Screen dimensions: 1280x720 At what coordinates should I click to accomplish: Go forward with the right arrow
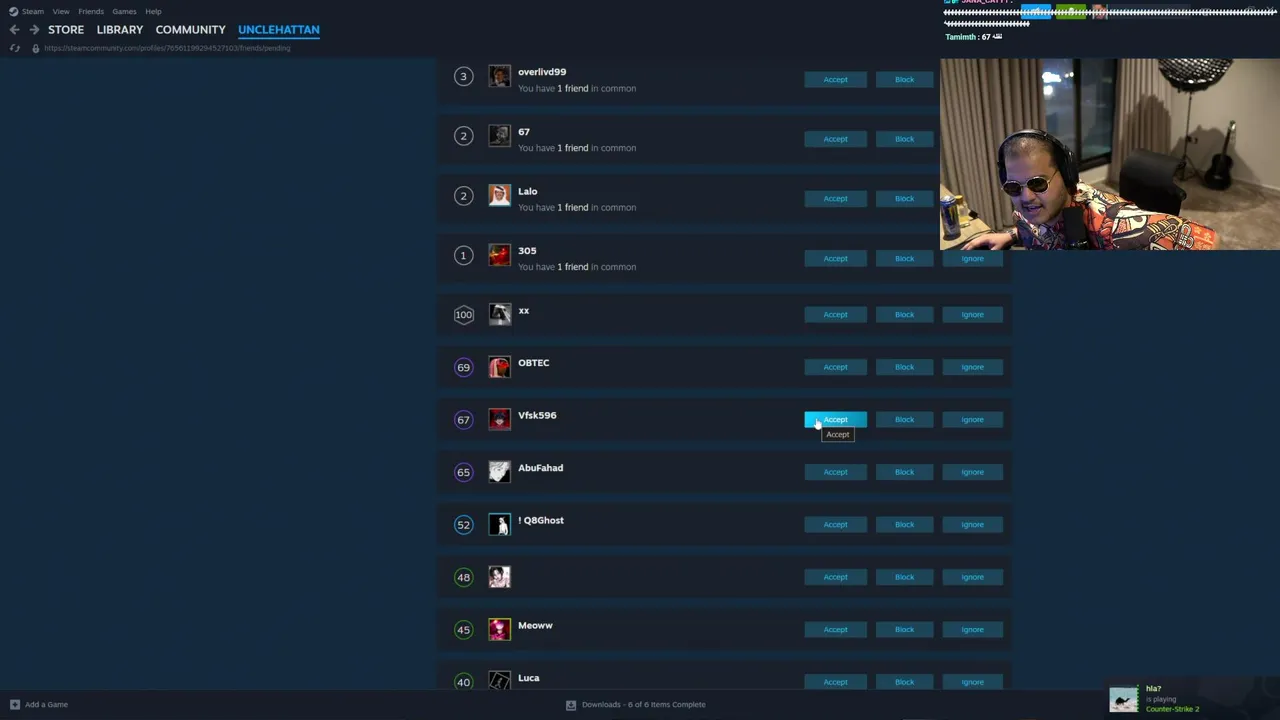pyautogui.click(x=34, y=30)
